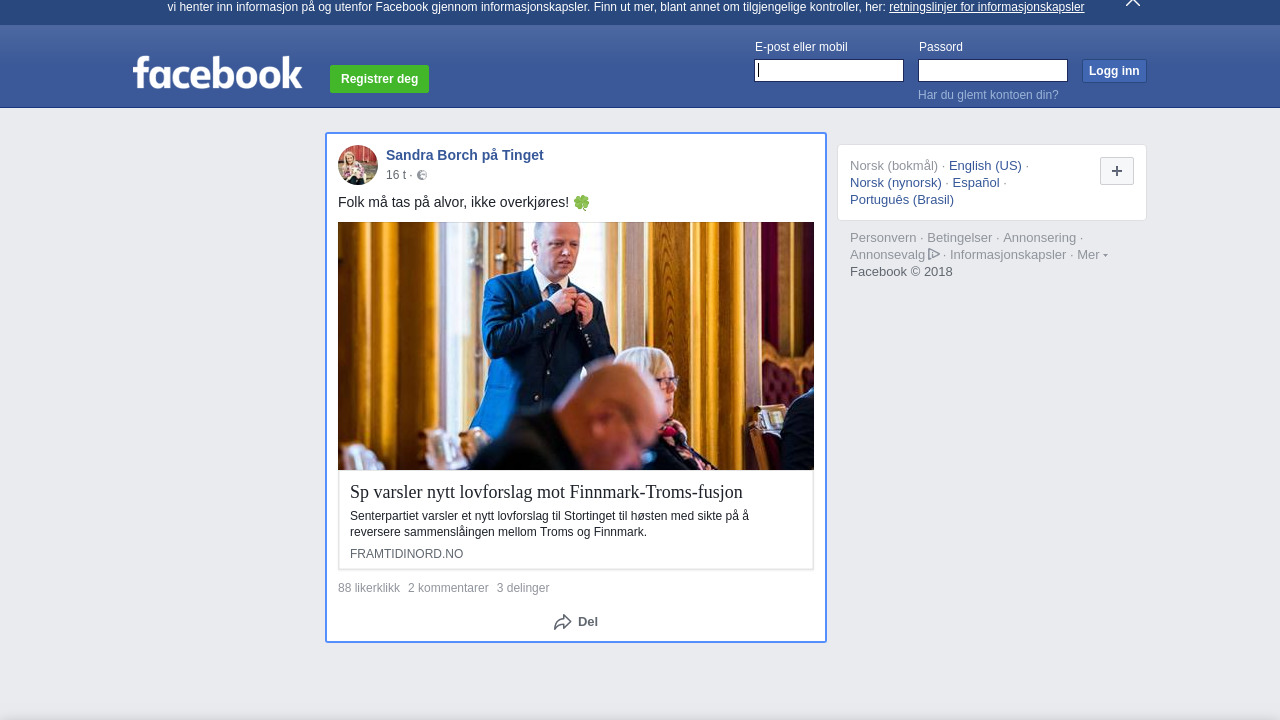This screenshot has width=1280, height=720.
Task: Click 2 kommentarer count
Action: coord(448,588)
